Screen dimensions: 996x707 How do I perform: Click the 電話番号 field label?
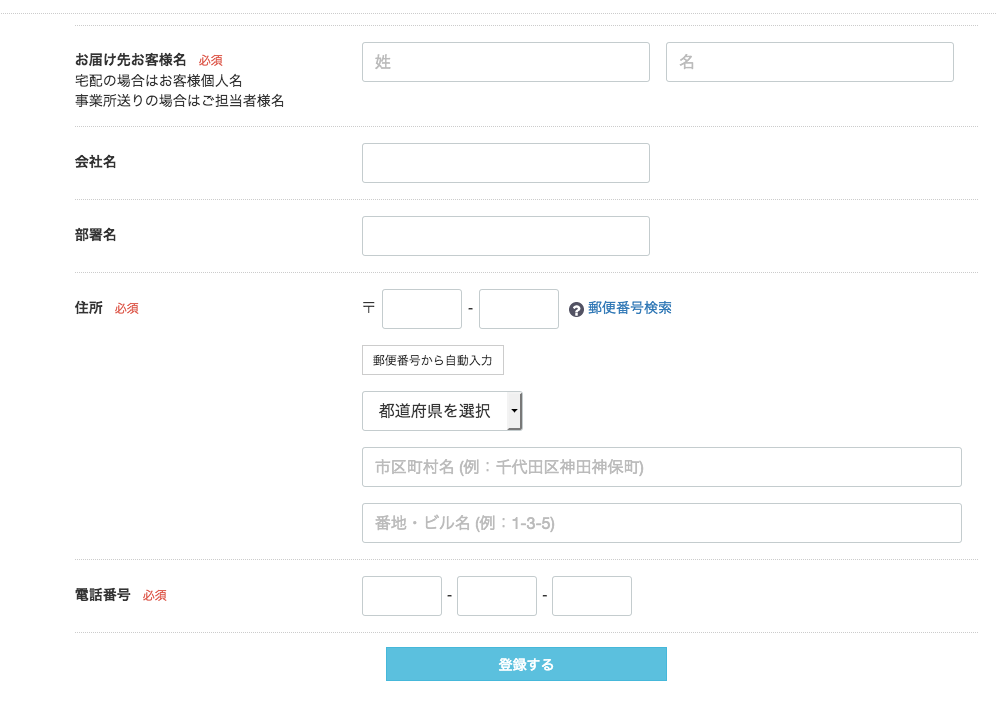click(103, 594)
